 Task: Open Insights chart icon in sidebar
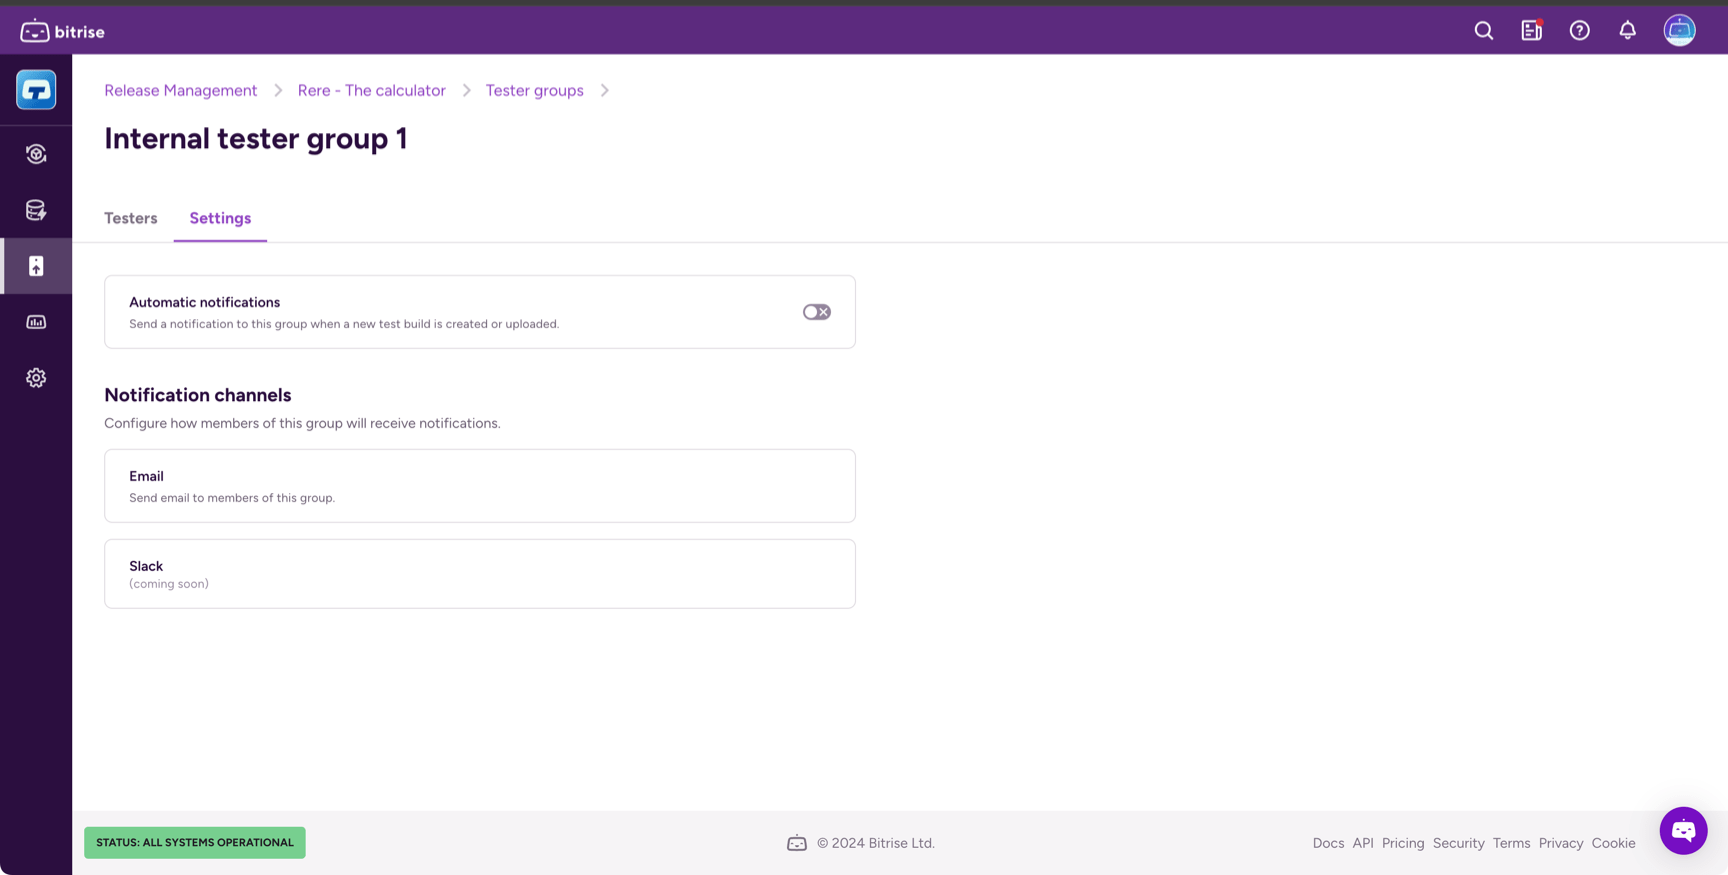[x=36, y=322]
